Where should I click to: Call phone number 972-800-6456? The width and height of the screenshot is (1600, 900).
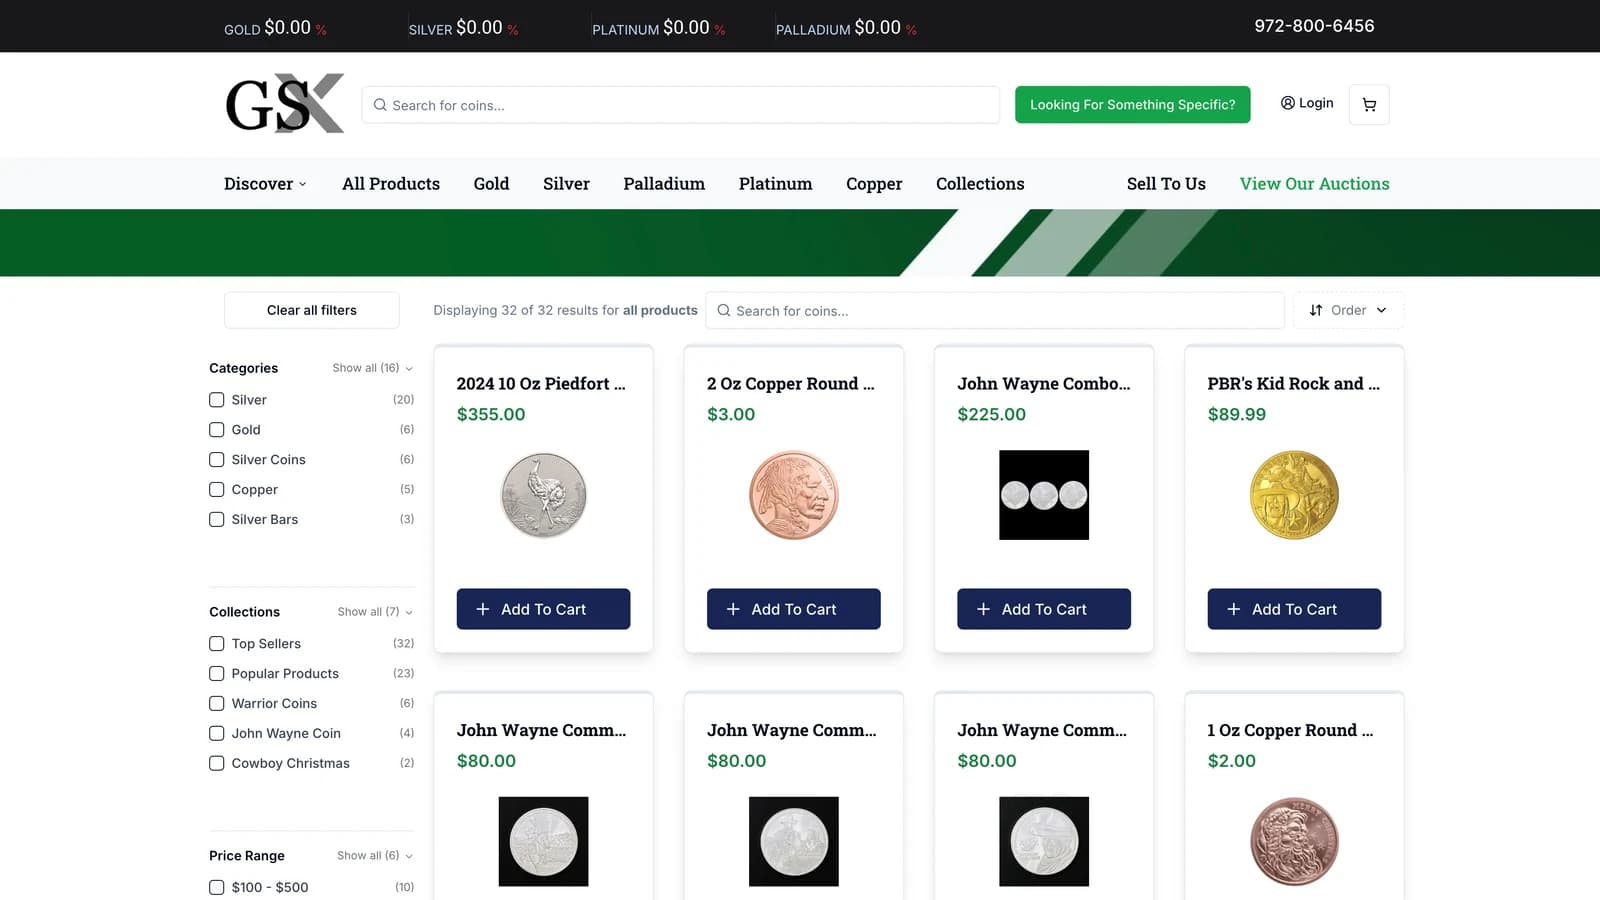click(x=1314, y=26)
